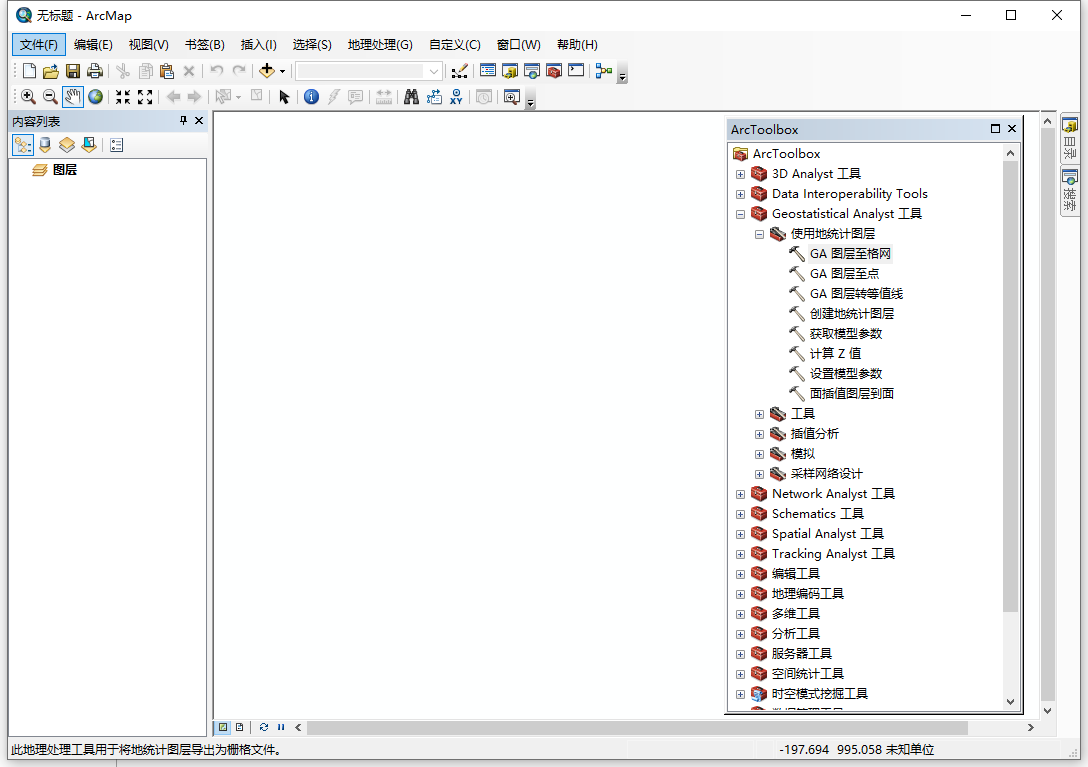Open the 视图(V) menu
This screenshot has width=1088, height=767.
tap(148, 44)
